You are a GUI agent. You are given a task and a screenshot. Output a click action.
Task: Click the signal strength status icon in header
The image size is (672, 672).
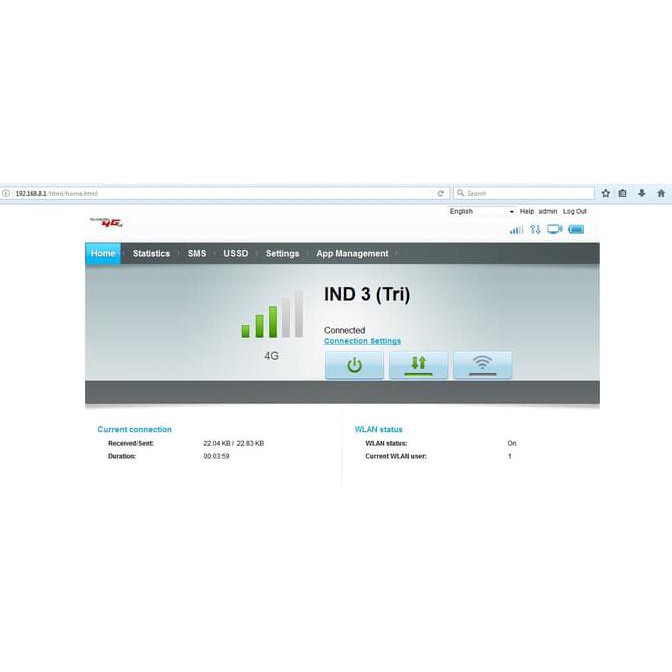tap(516, 230)
